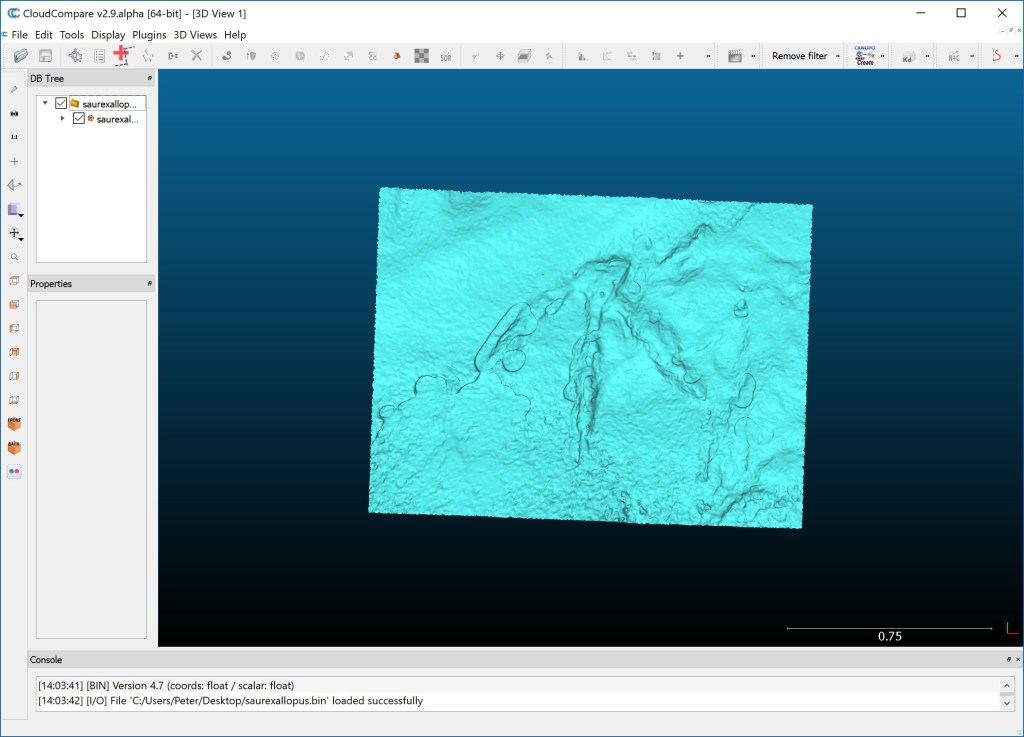Open the Kd-tree plugin tool

click(x=908, y=55)
